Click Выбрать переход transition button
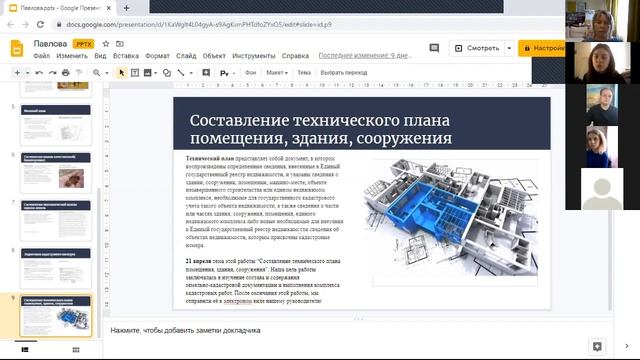Screen dimensions: 640x360 [344, 73]
